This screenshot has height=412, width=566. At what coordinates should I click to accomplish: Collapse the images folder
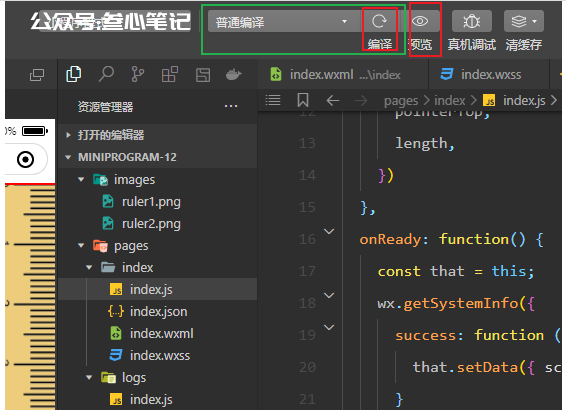(x=81, y=179)
